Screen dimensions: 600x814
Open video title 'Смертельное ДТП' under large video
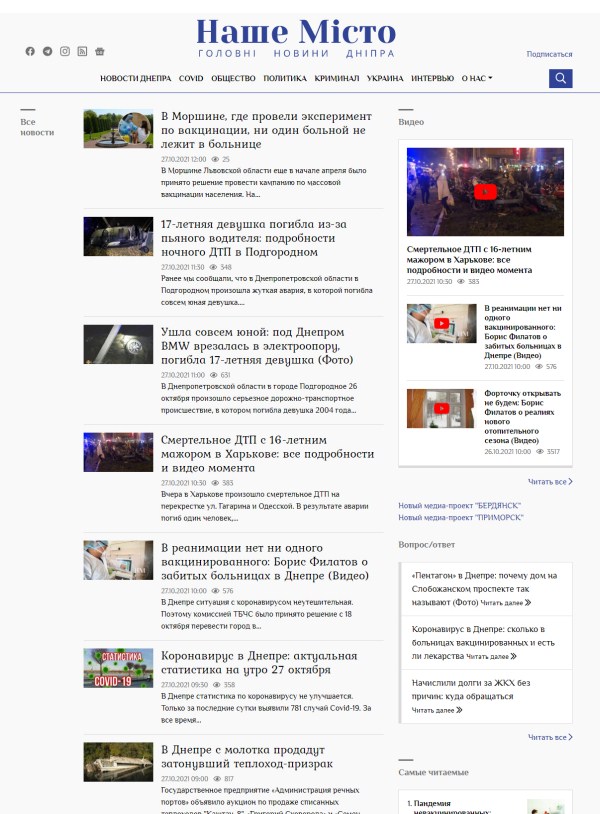click(469, 260)
